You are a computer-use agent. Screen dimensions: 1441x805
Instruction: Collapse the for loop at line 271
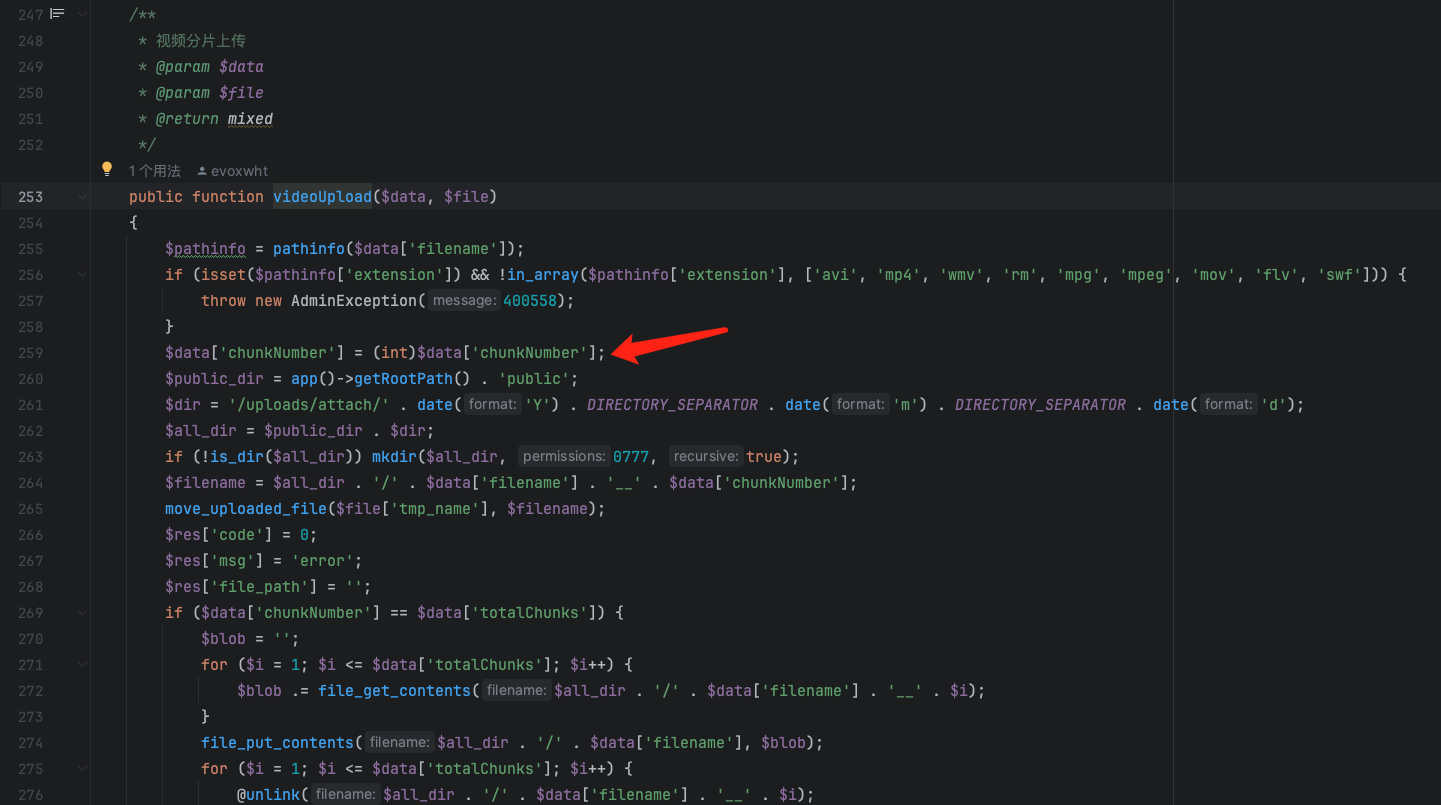83,665
